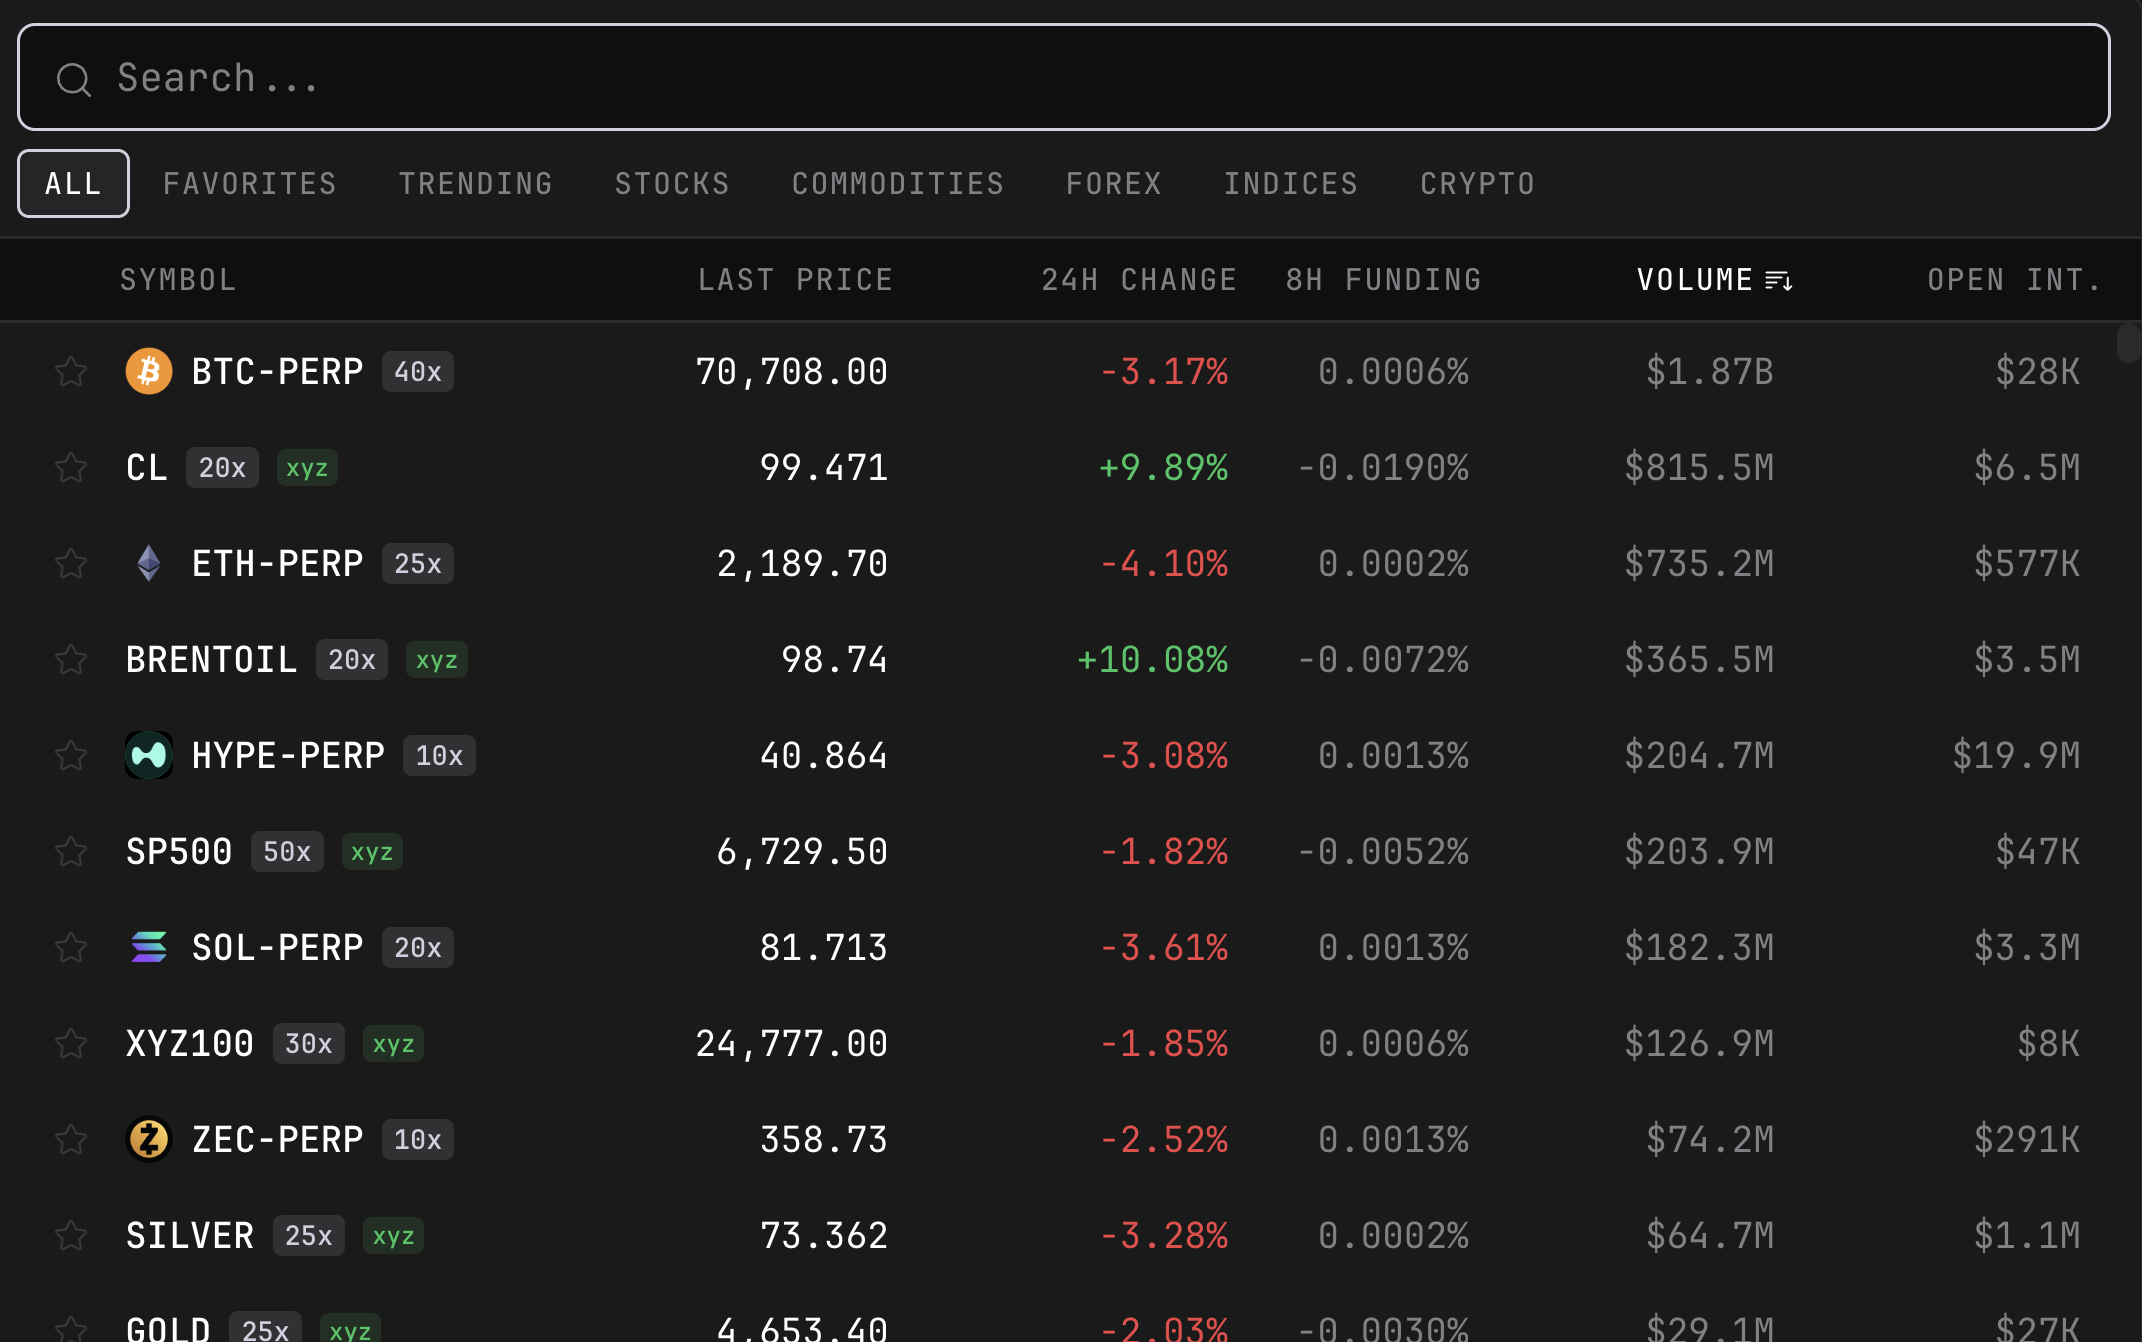Click the search magnifier icon
The width and height of the screenshot is (2142, 1342).
74,79
